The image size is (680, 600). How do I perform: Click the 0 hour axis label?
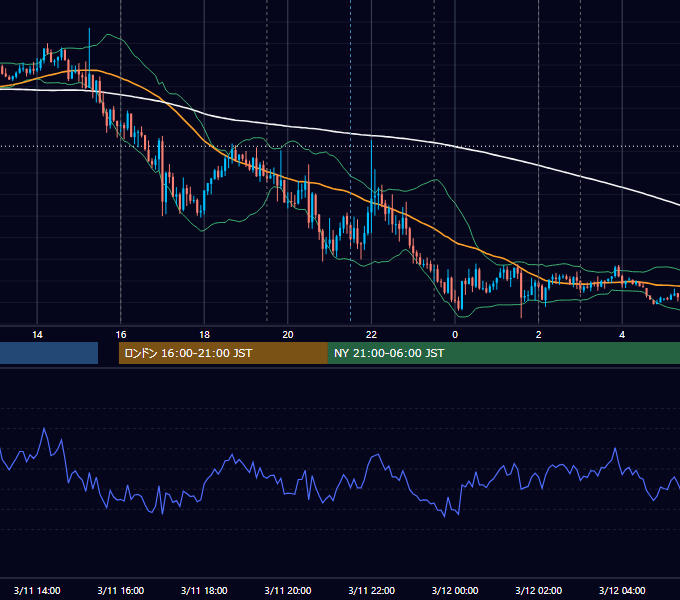[455, 335]
